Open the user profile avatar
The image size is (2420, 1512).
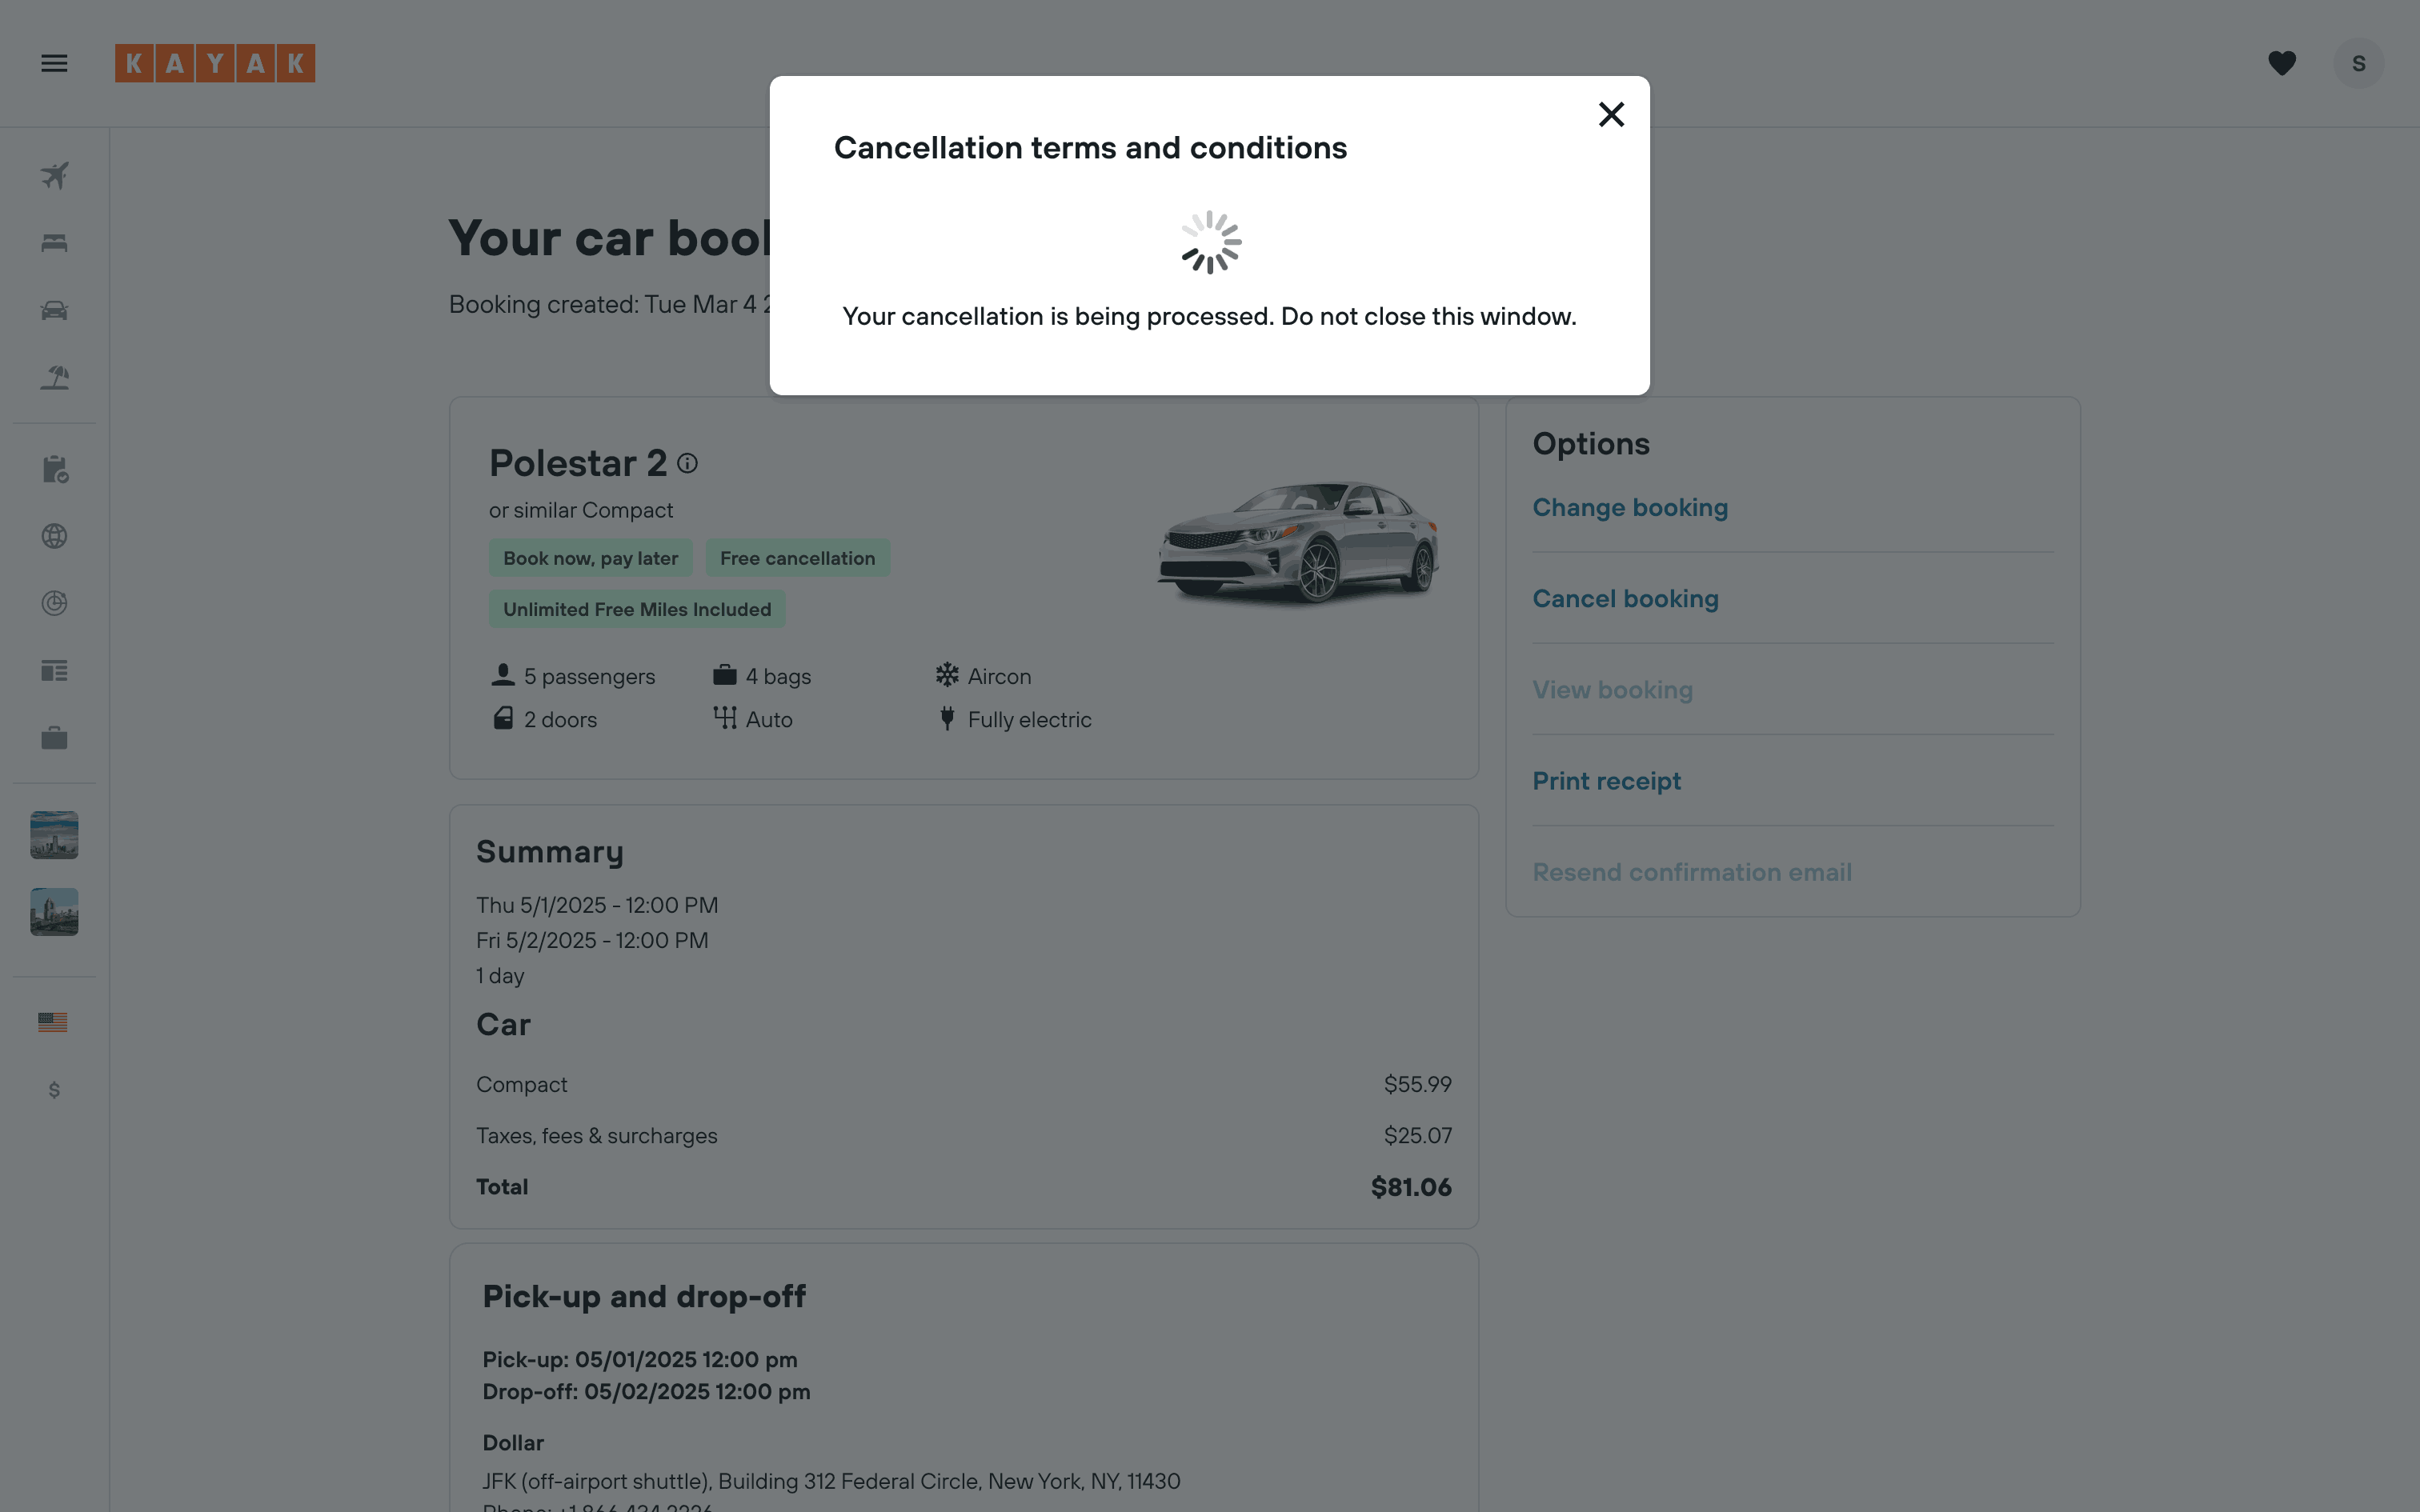pos(2358,64)
